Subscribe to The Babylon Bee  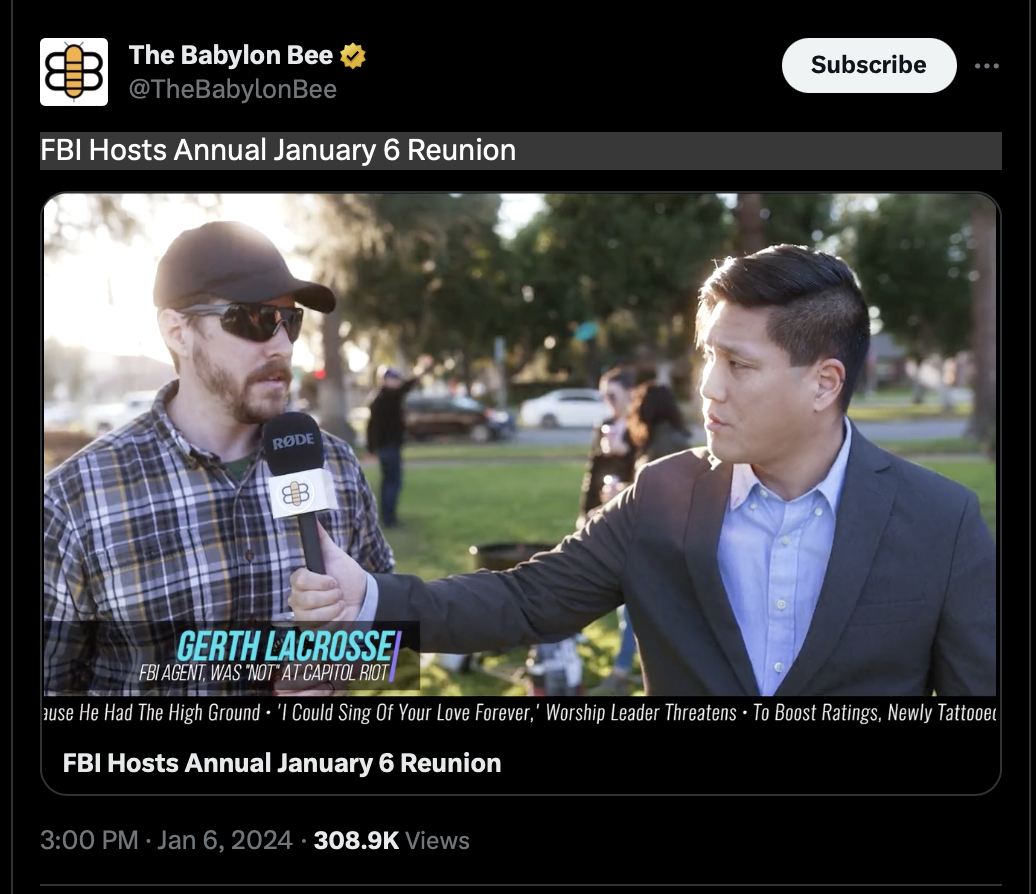[869, 65]
